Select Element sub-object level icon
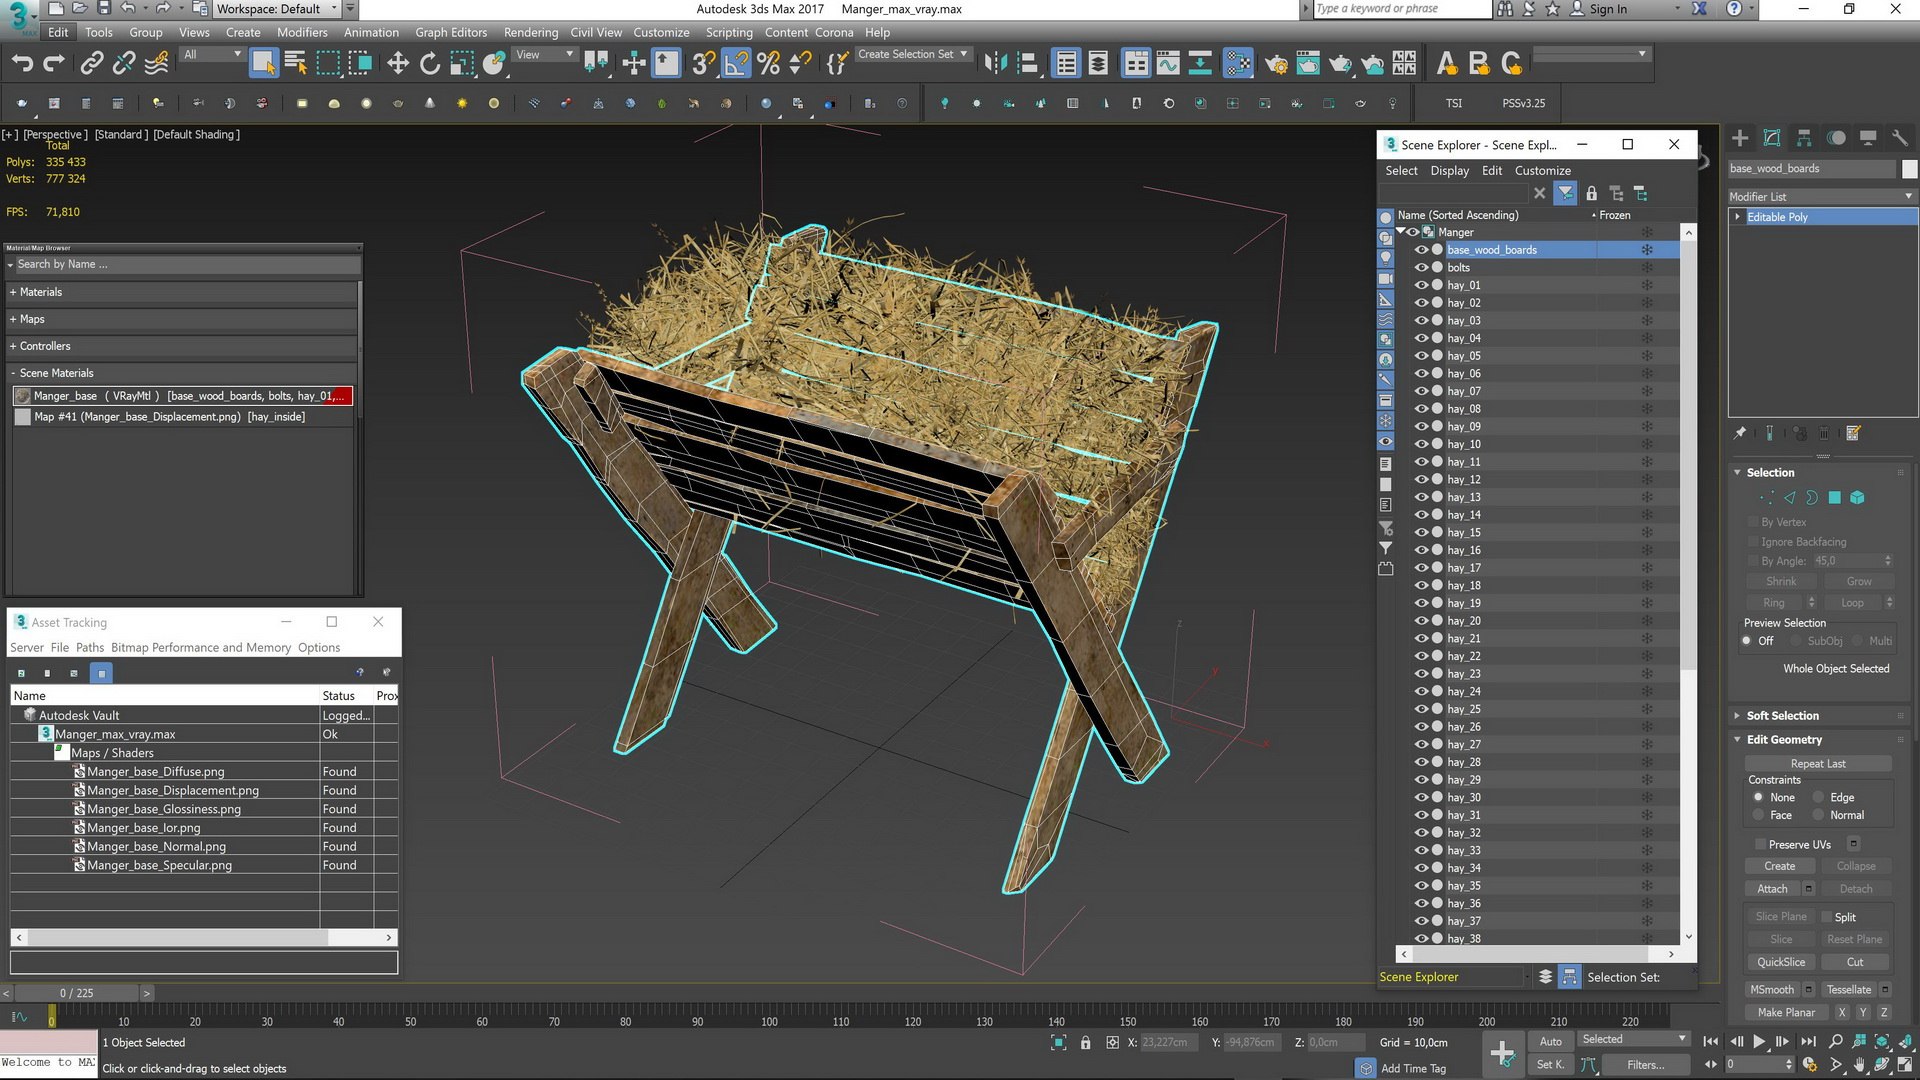This screenshot has height=1080, width=1920. click(1857, 497)
